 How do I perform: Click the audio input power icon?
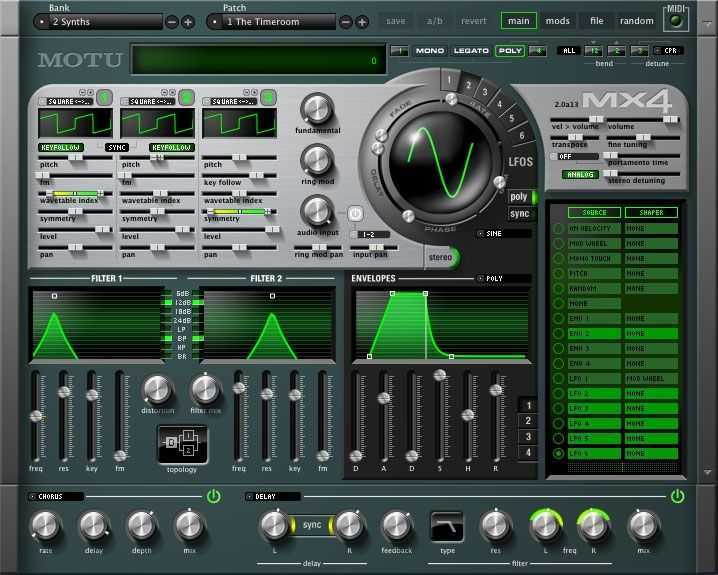(354, 213)
